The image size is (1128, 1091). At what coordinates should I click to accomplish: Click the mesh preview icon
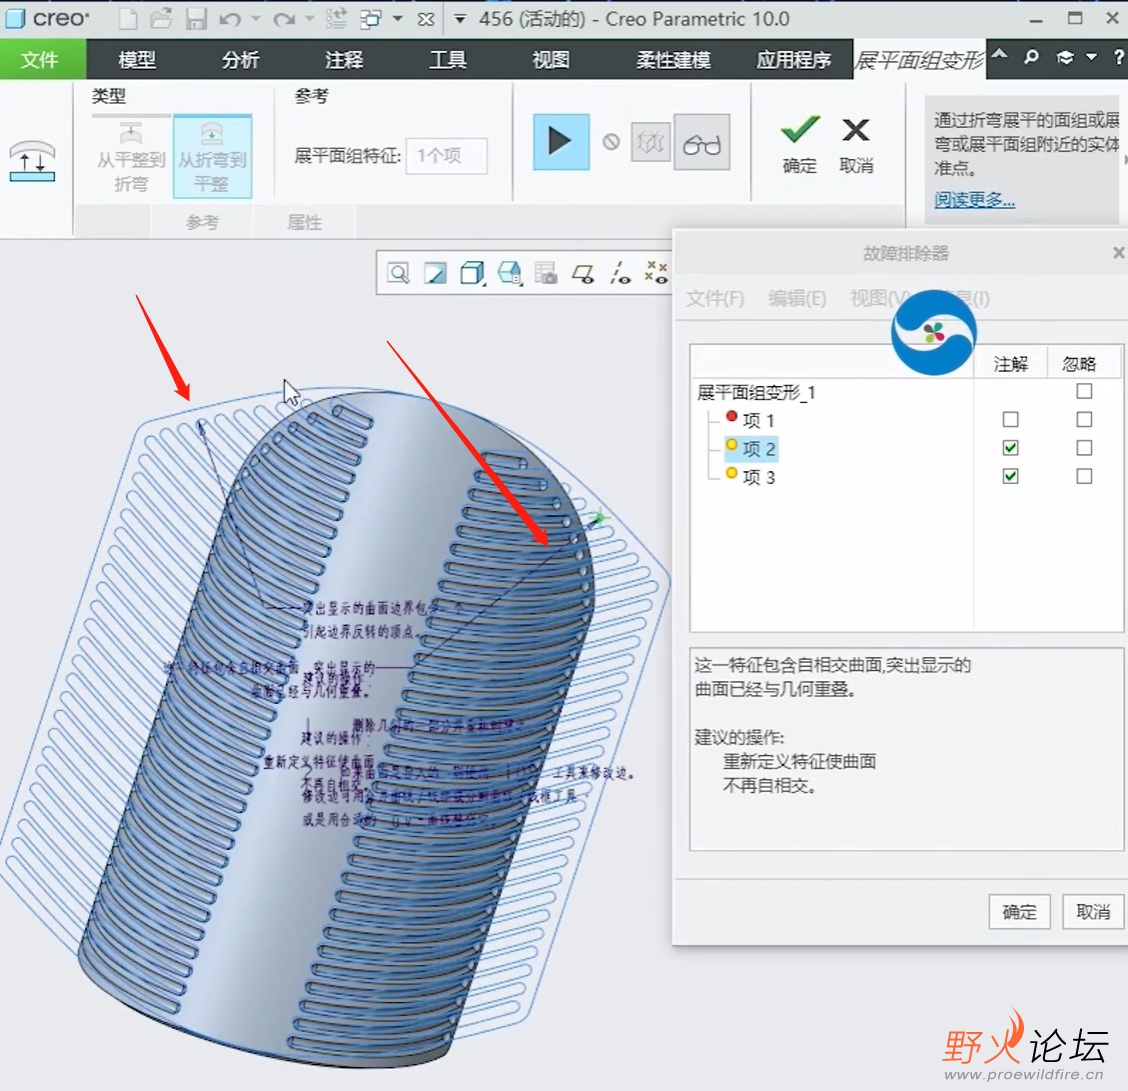[x=650, y=142]
